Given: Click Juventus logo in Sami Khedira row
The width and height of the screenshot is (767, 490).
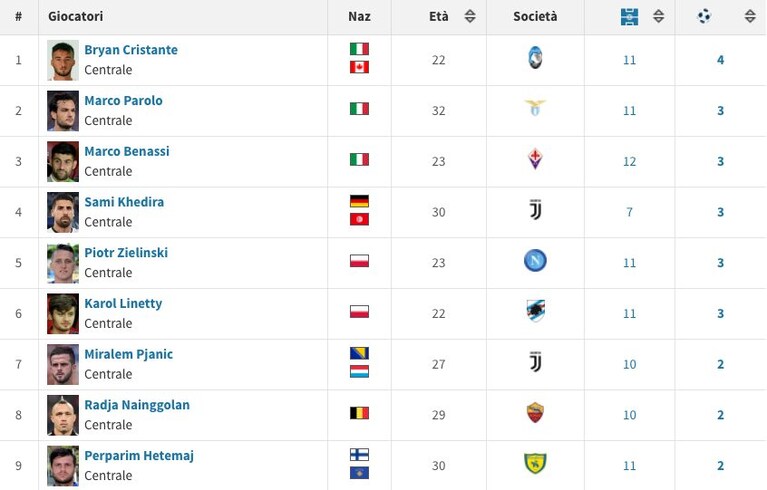Looking at the screenshot, I should (536, 210).
